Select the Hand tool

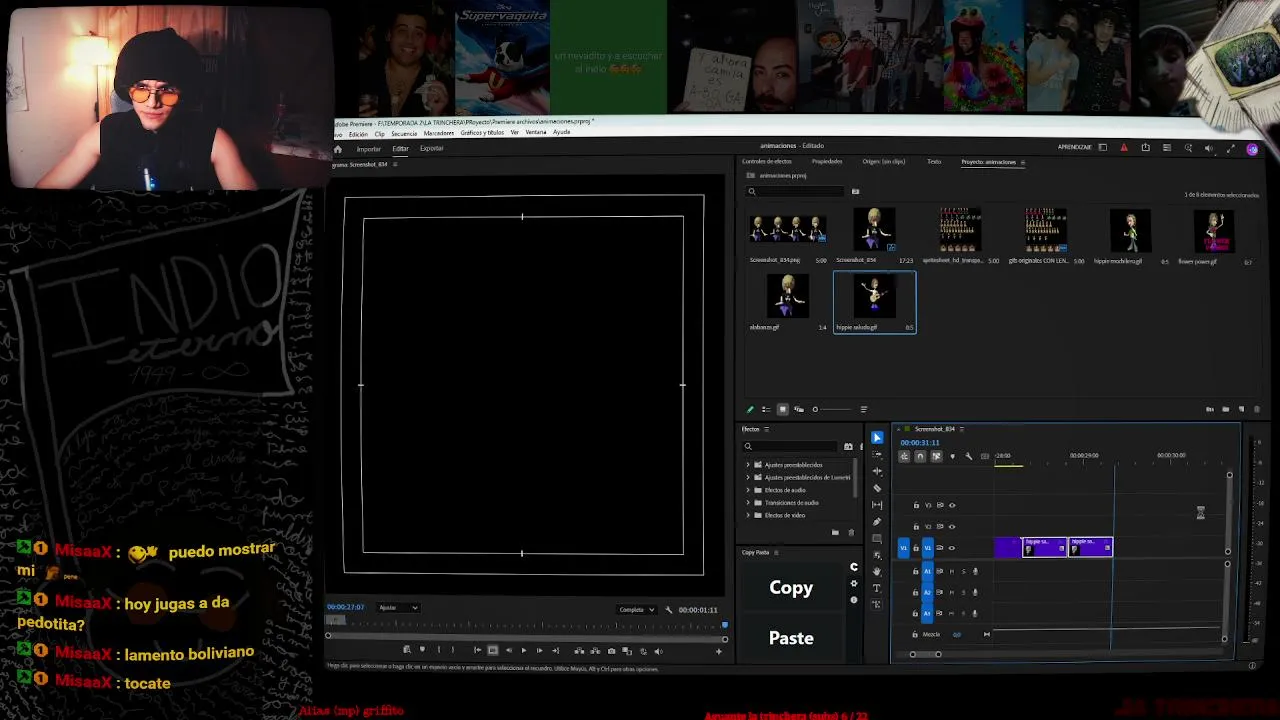(x=877, y=571)
